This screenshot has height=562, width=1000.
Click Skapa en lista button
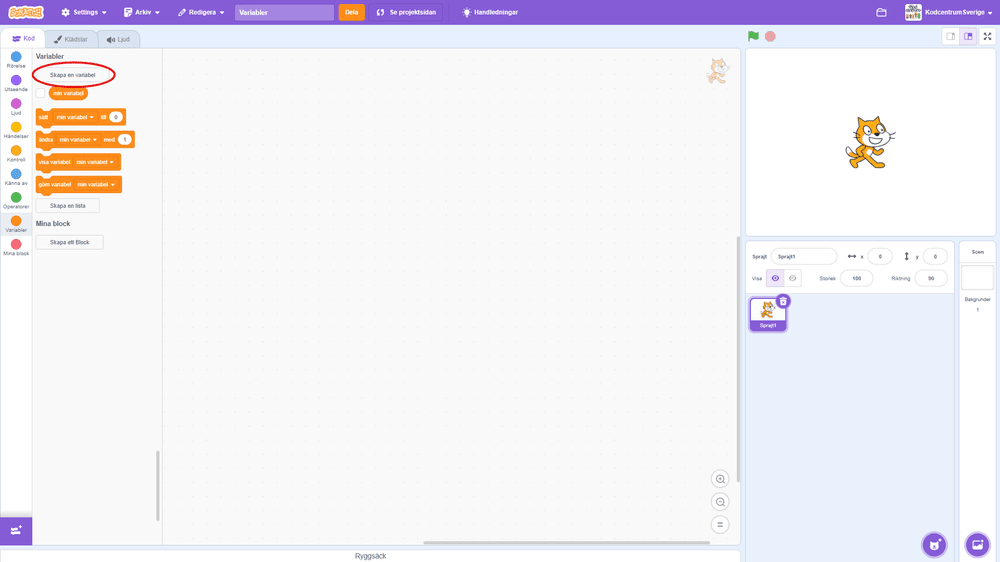[x=68, y=205]
